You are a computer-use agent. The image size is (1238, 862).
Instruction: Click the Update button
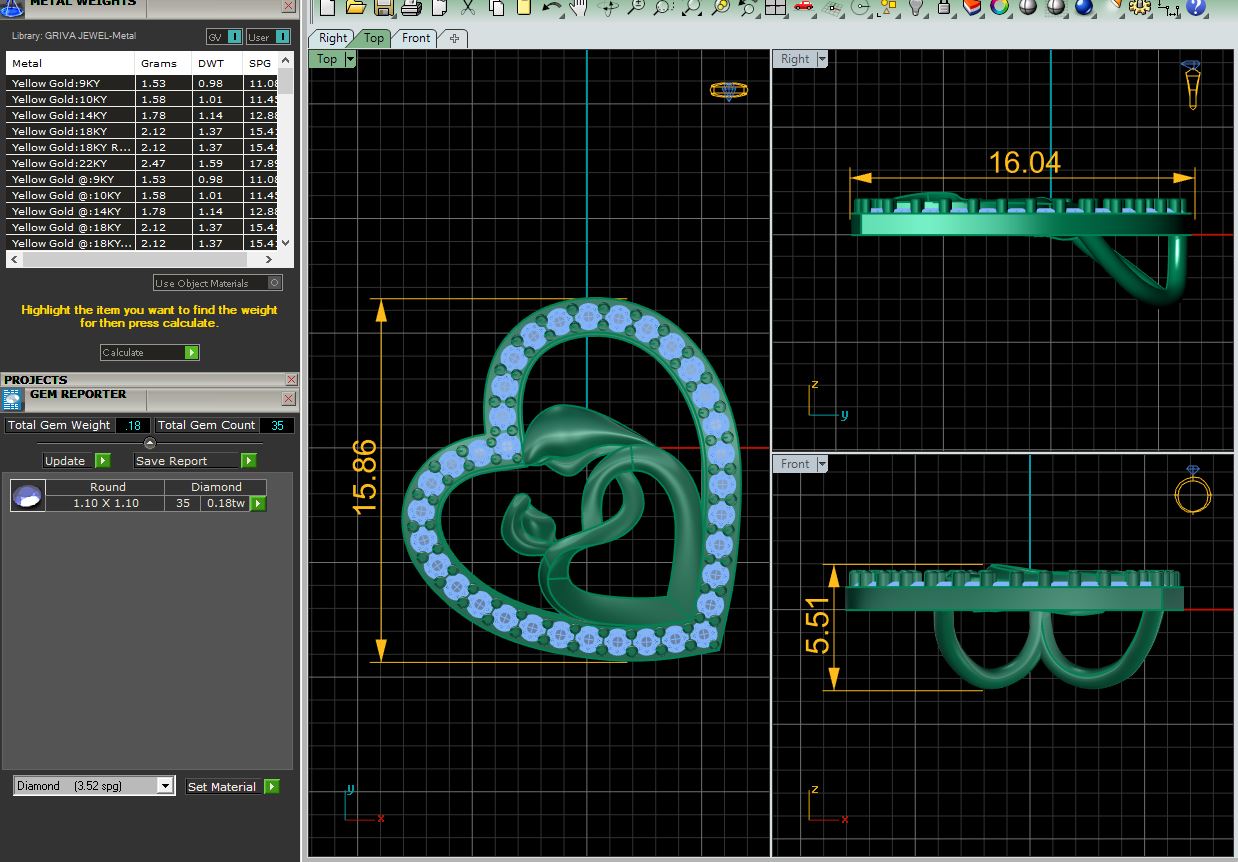click(77, 461)
